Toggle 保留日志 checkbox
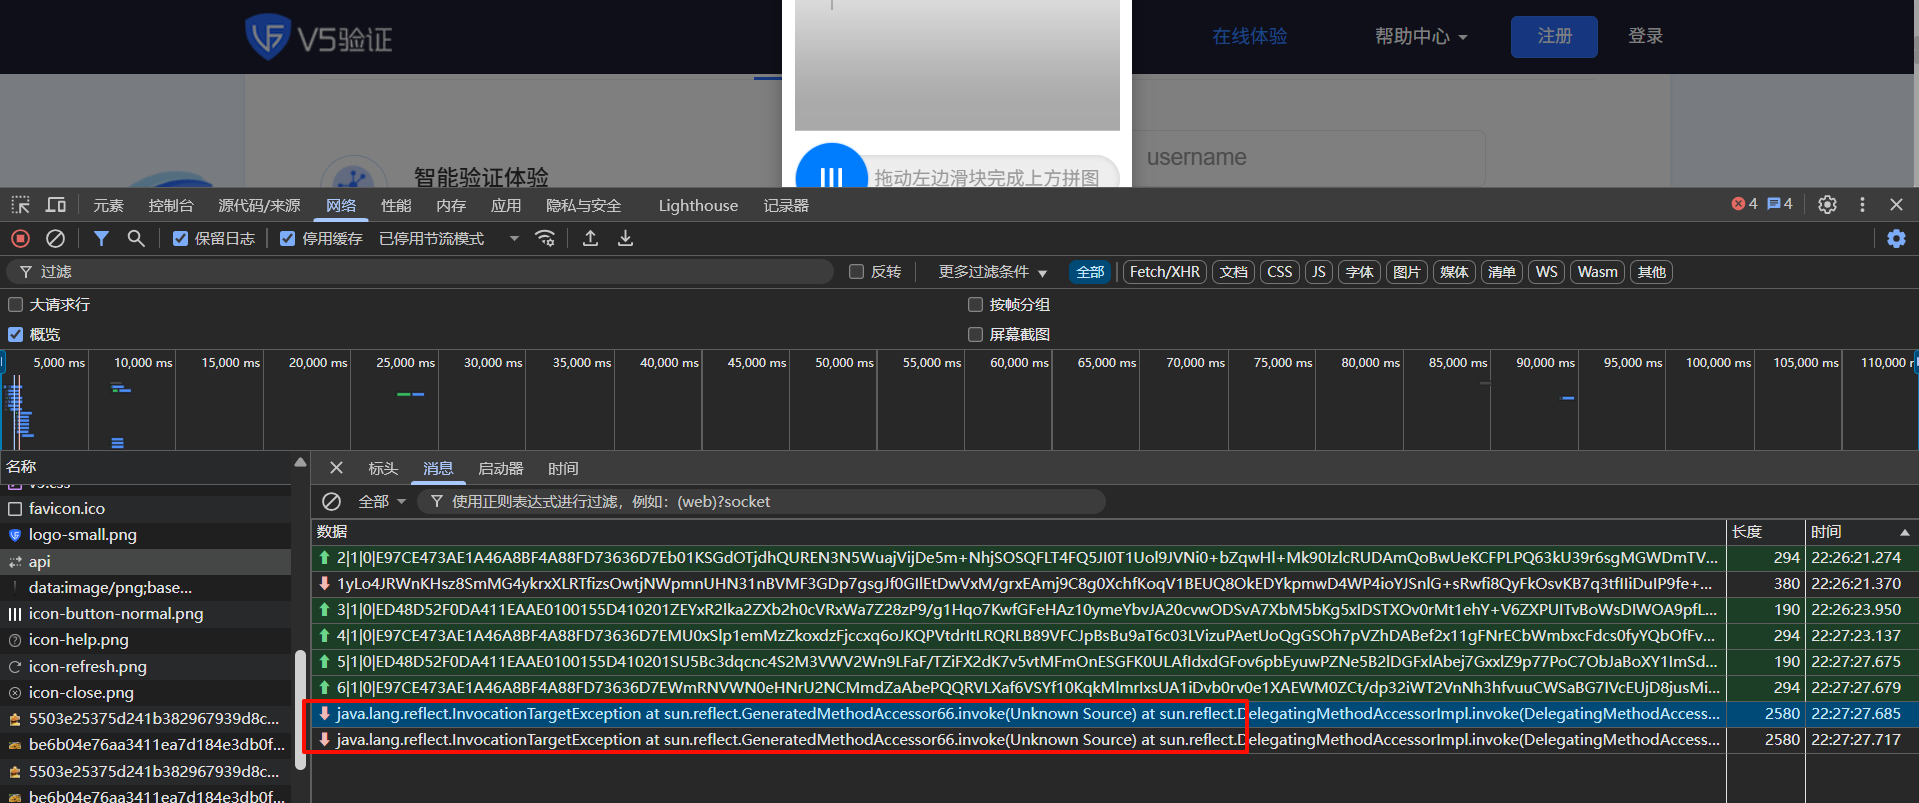This screenshot has width=1919, height=803. point(180,239)
